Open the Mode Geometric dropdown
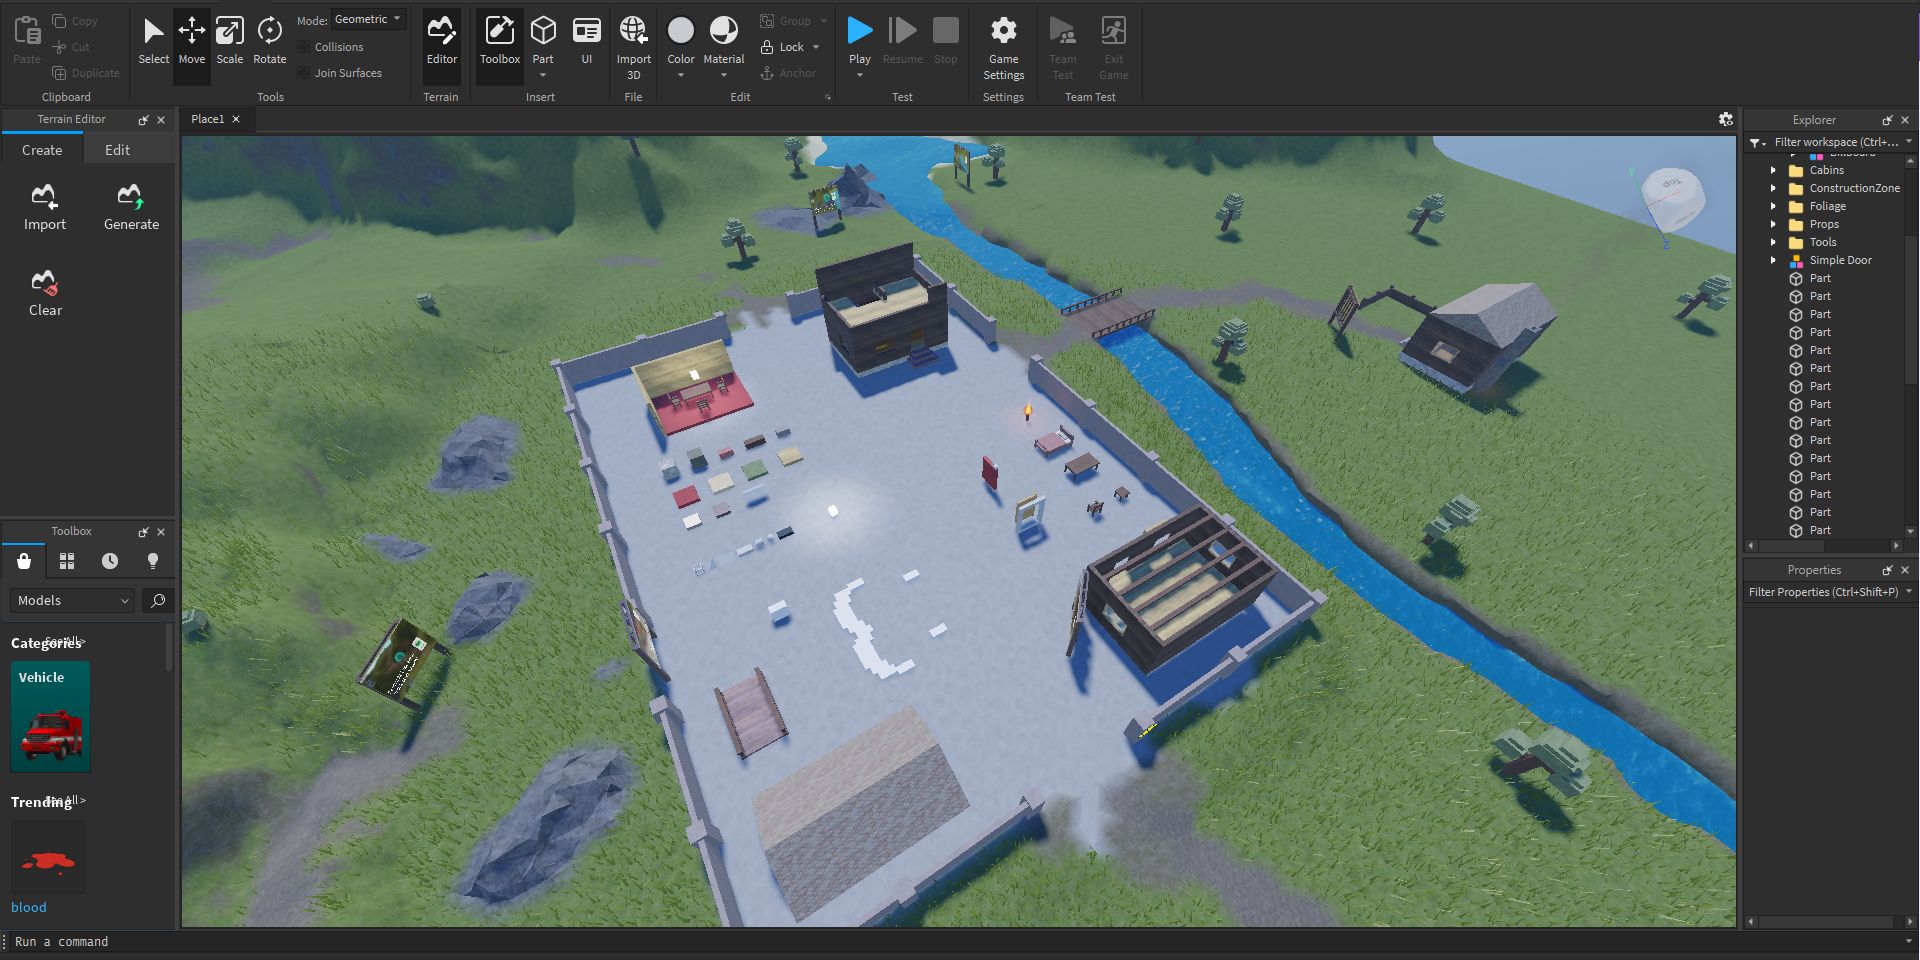The height and width of the screenshot is (960, 1920). point(366,18)
